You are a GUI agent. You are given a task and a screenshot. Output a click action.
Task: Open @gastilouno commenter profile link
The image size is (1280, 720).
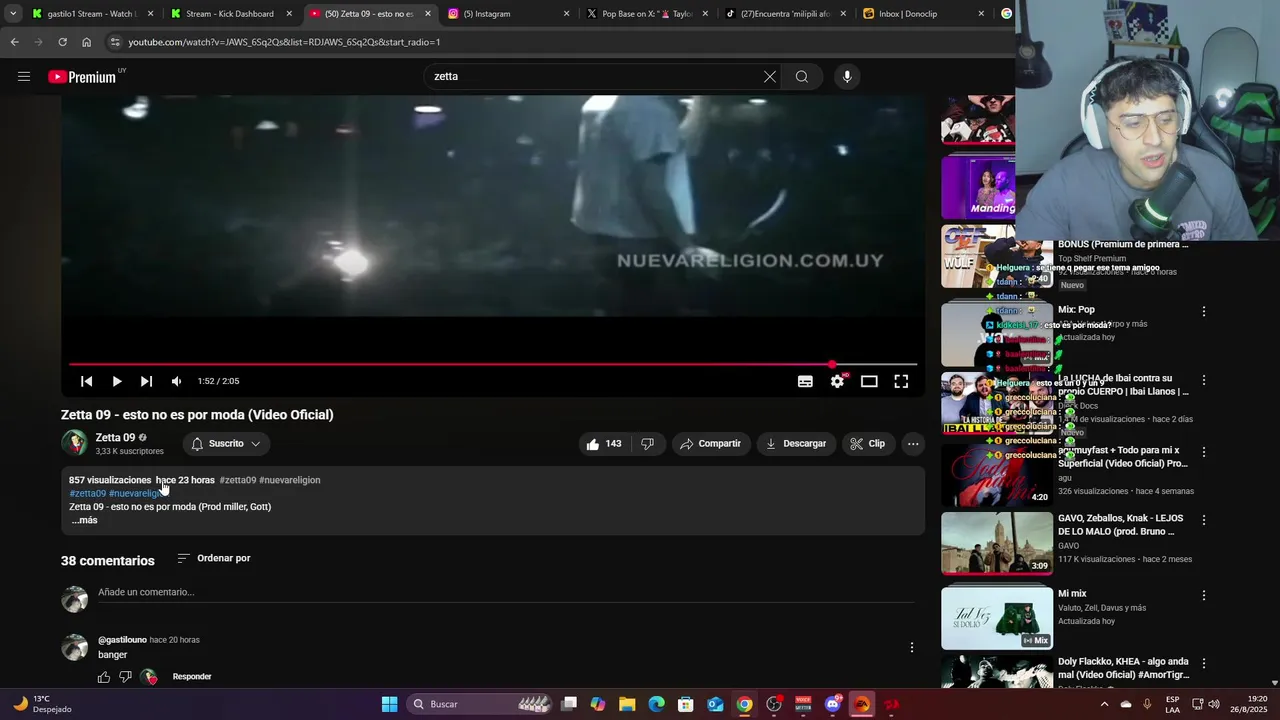point(122,640)
